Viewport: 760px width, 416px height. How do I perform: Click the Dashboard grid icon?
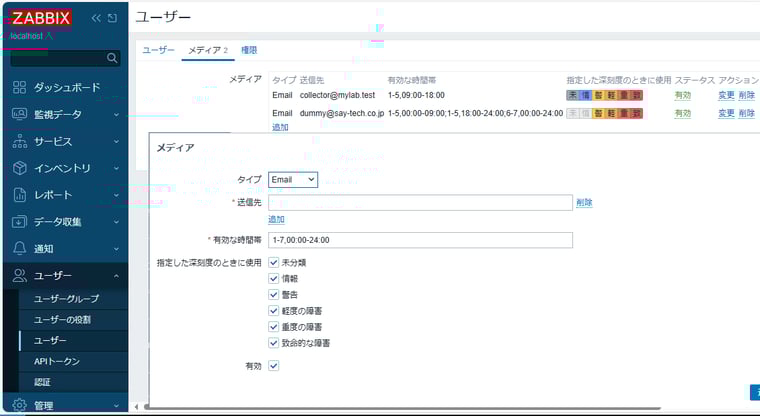pos(19,87)
